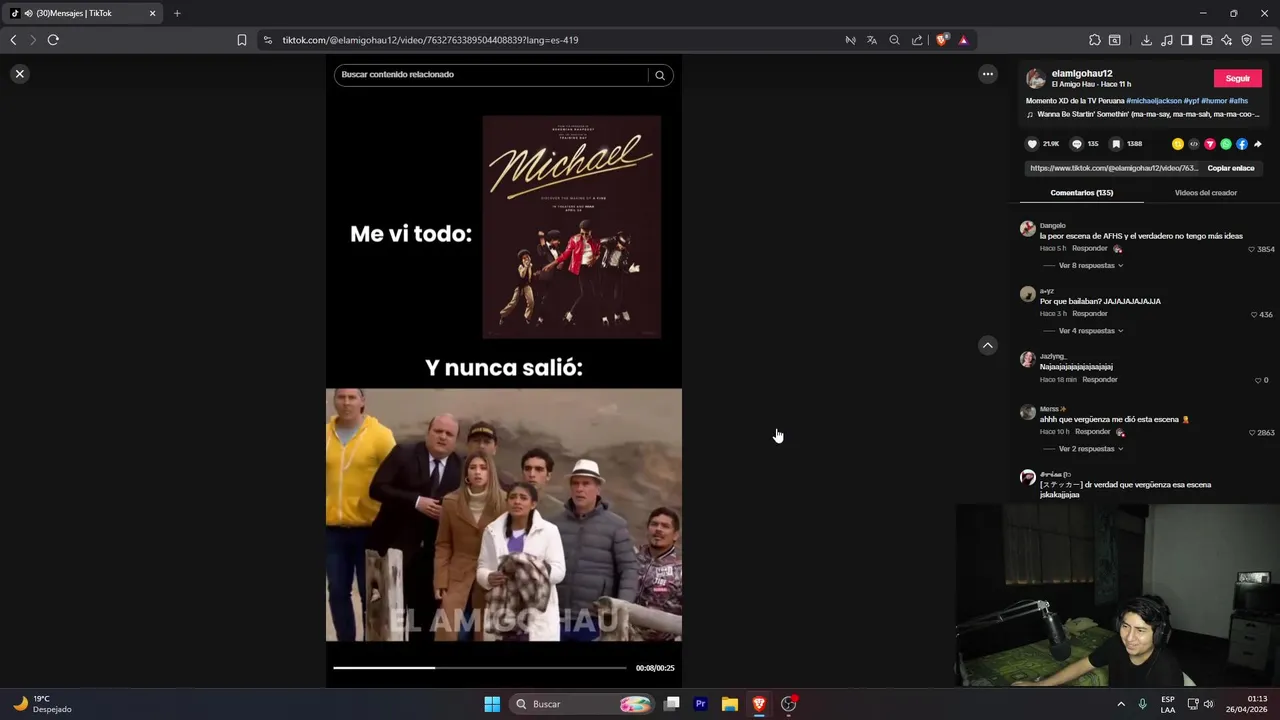Like the comment with 436 likes
1280x720 pixels.
pos(1254,314)
